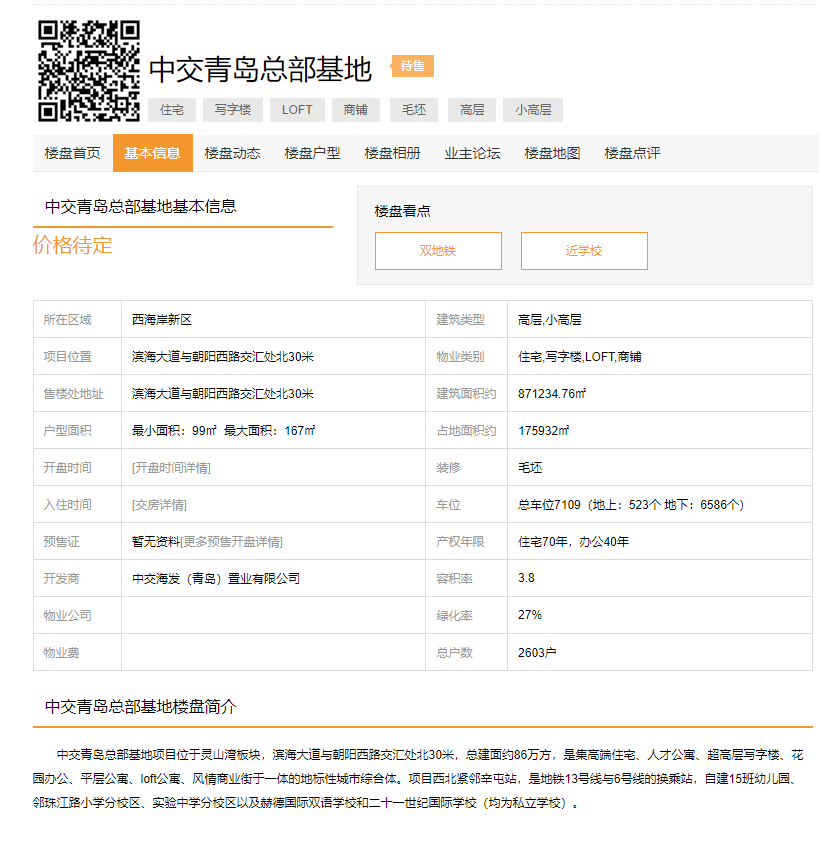Screen dimensions: 819x845
Task: Click the 2603户 total households value
Action: (537, 653)
